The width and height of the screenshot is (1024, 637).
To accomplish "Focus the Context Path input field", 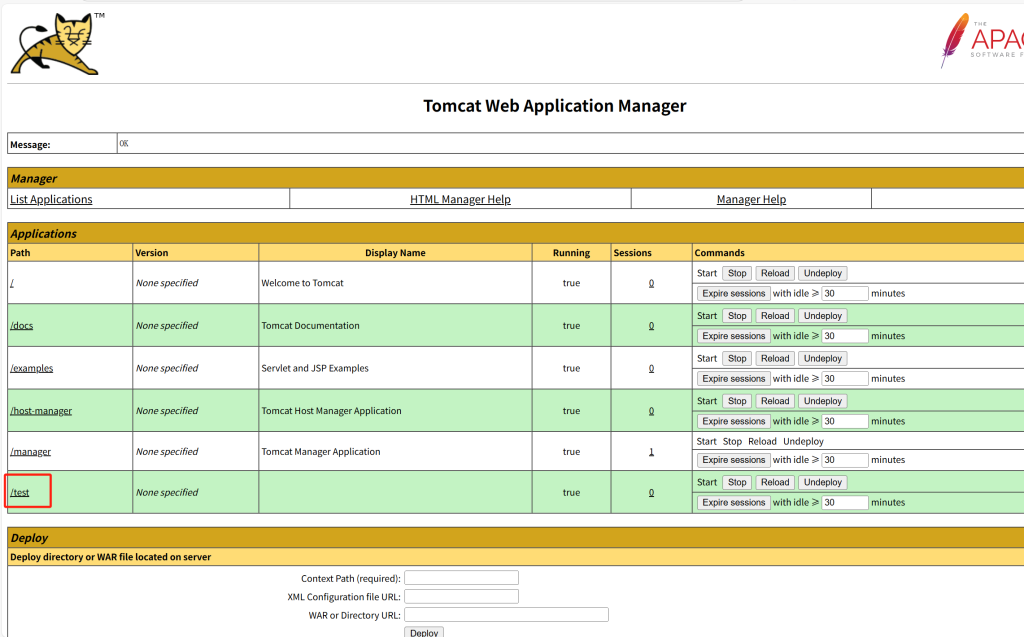I will click(x=461, y=578).
